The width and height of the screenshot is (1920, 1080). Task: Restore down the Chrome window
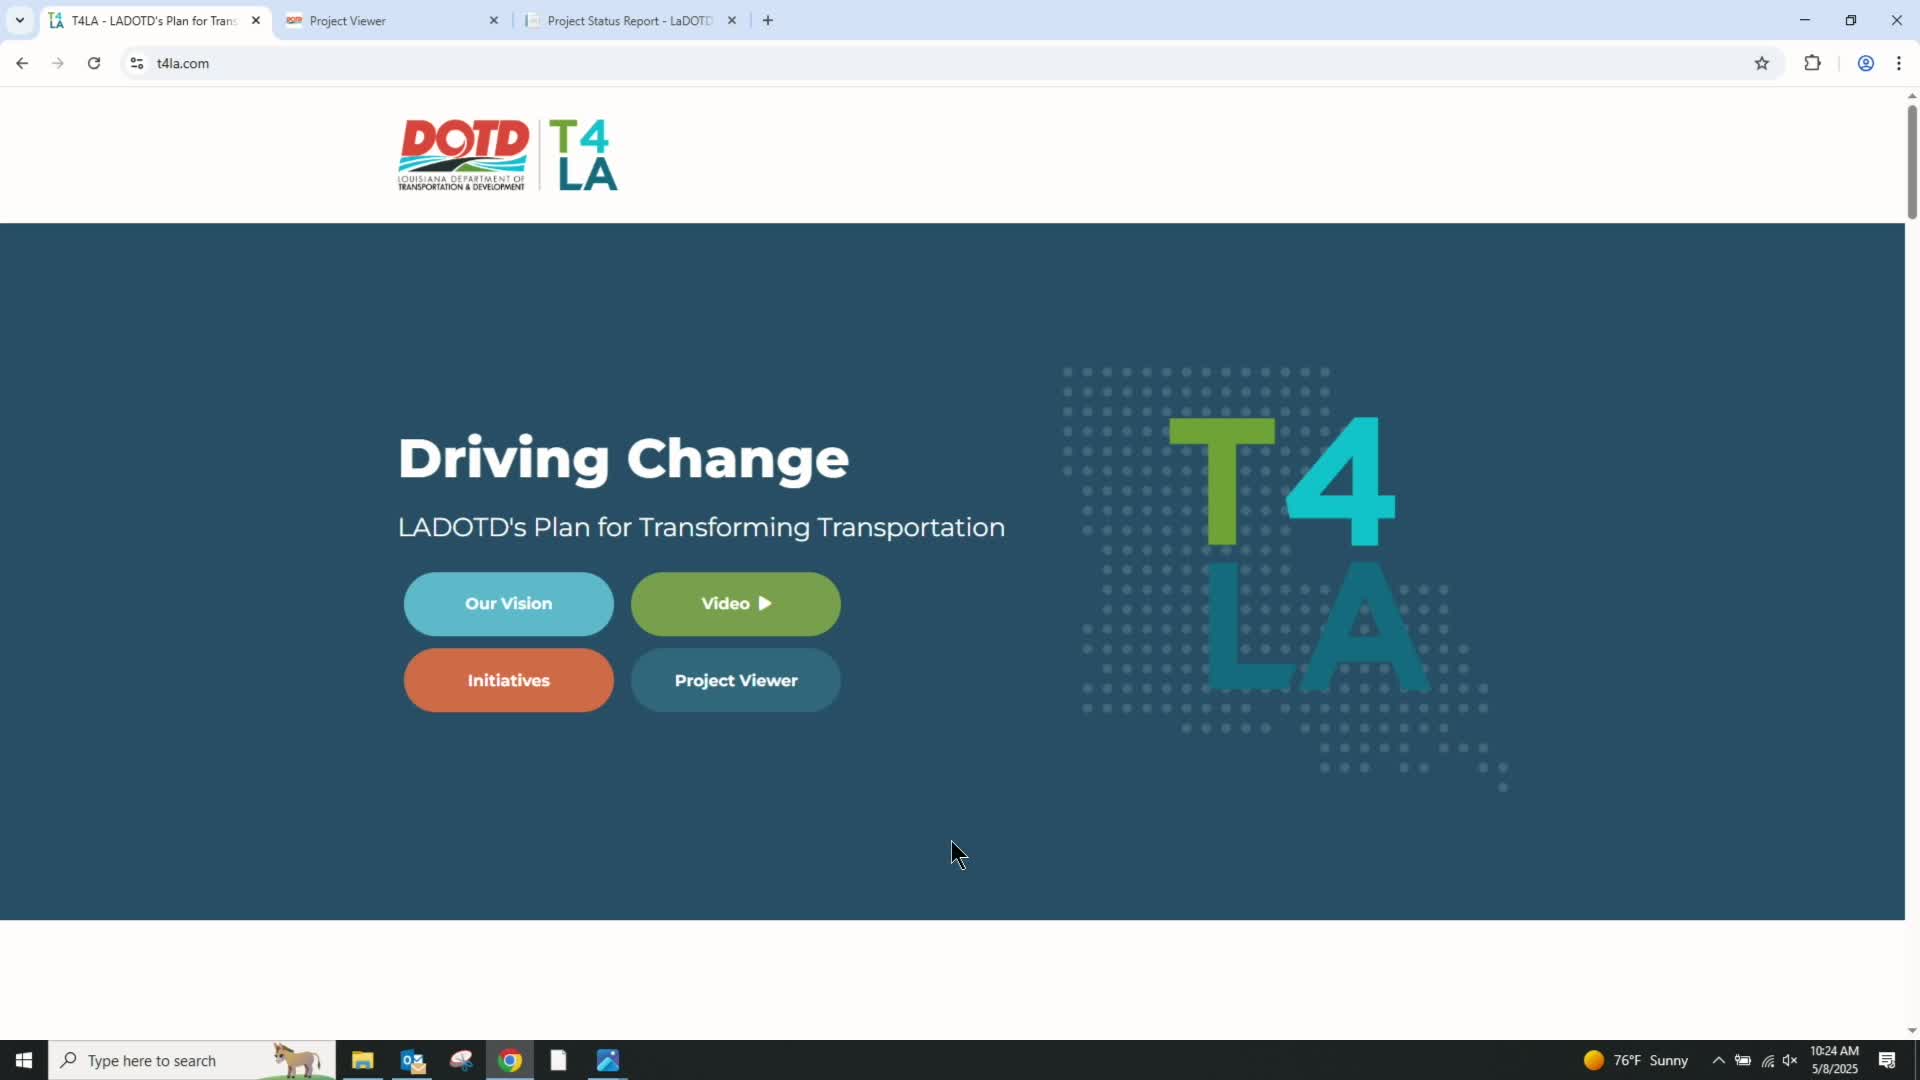1851,20
